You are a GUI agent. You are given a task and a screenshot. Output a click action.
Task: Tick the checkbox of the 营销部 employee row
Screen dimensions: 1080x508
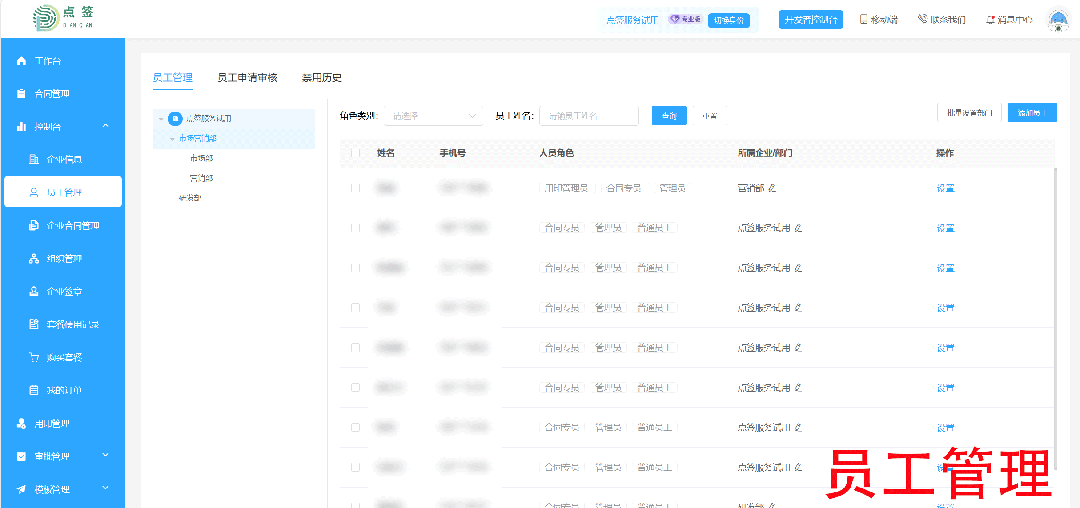355,188
